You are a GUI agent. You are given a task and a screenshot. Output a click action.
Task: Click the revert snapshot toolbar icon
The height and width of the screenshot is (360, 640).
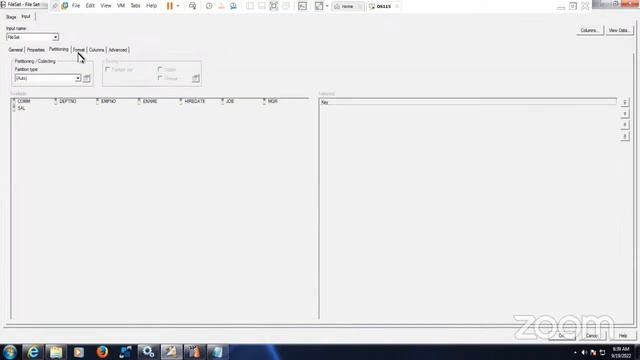(221, 6)
